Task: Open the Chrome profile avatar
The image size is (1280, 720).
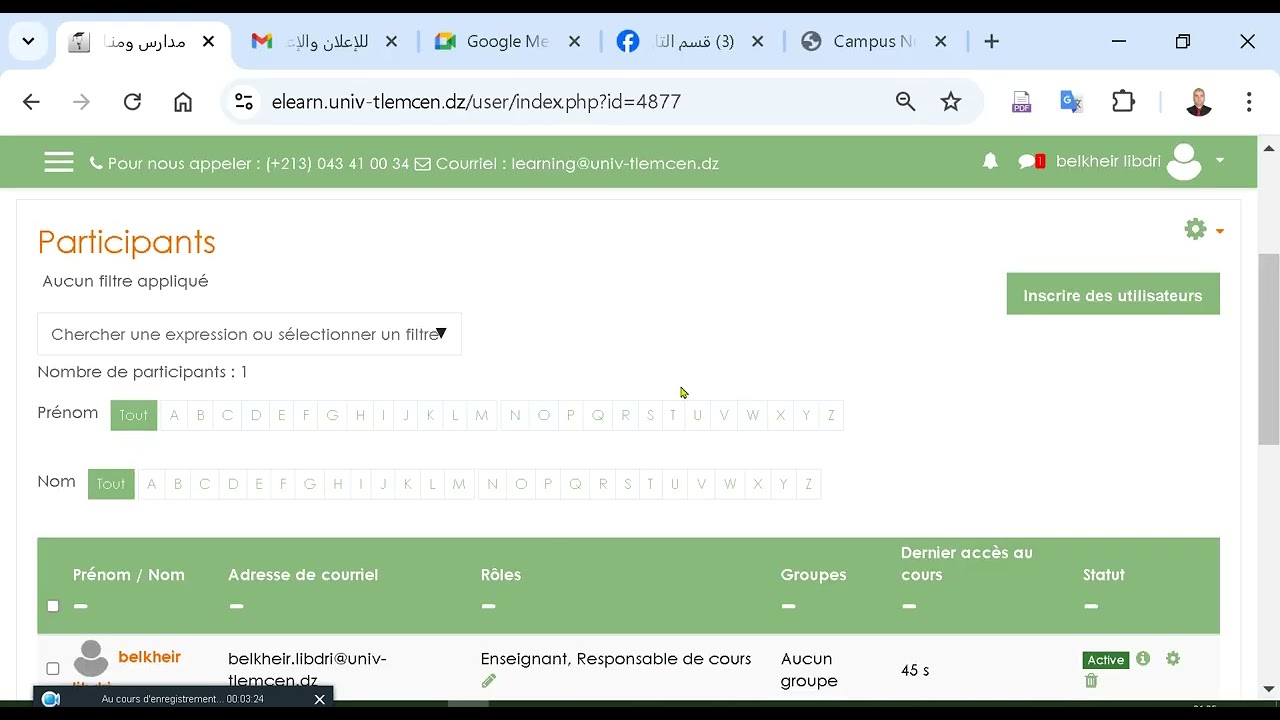Action: [1199, 101]
